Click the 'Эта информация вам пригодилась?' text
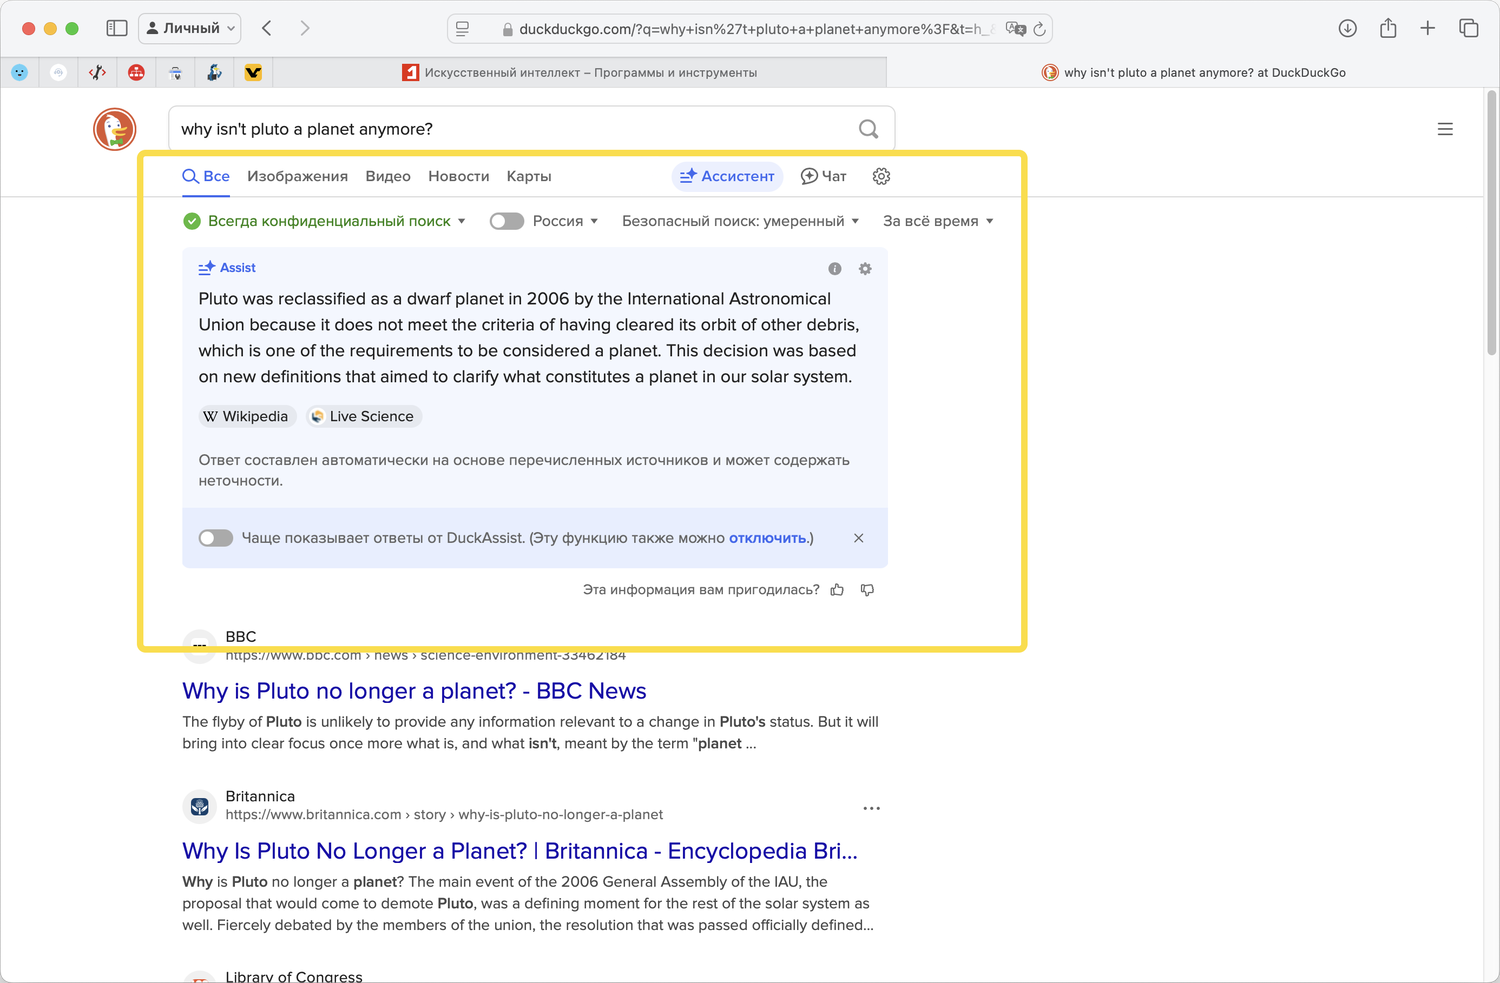Image resolution: width=1500 pixels, height=983 pixels. 701,590
